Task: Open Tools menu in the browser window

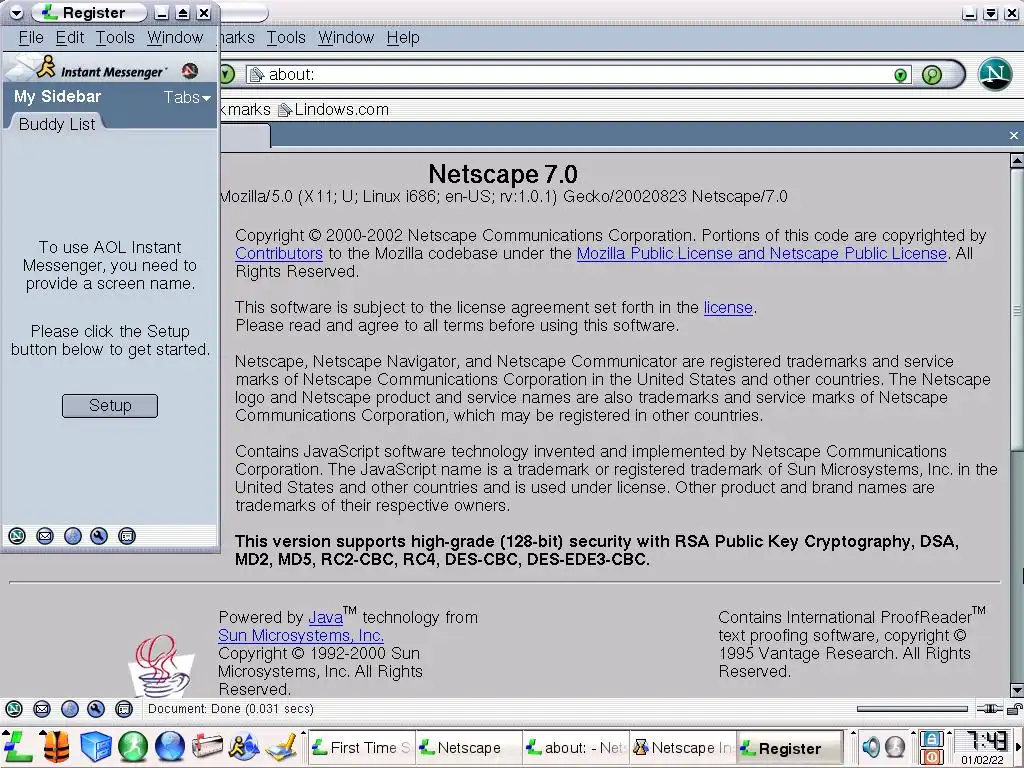Action: [286, 38]
